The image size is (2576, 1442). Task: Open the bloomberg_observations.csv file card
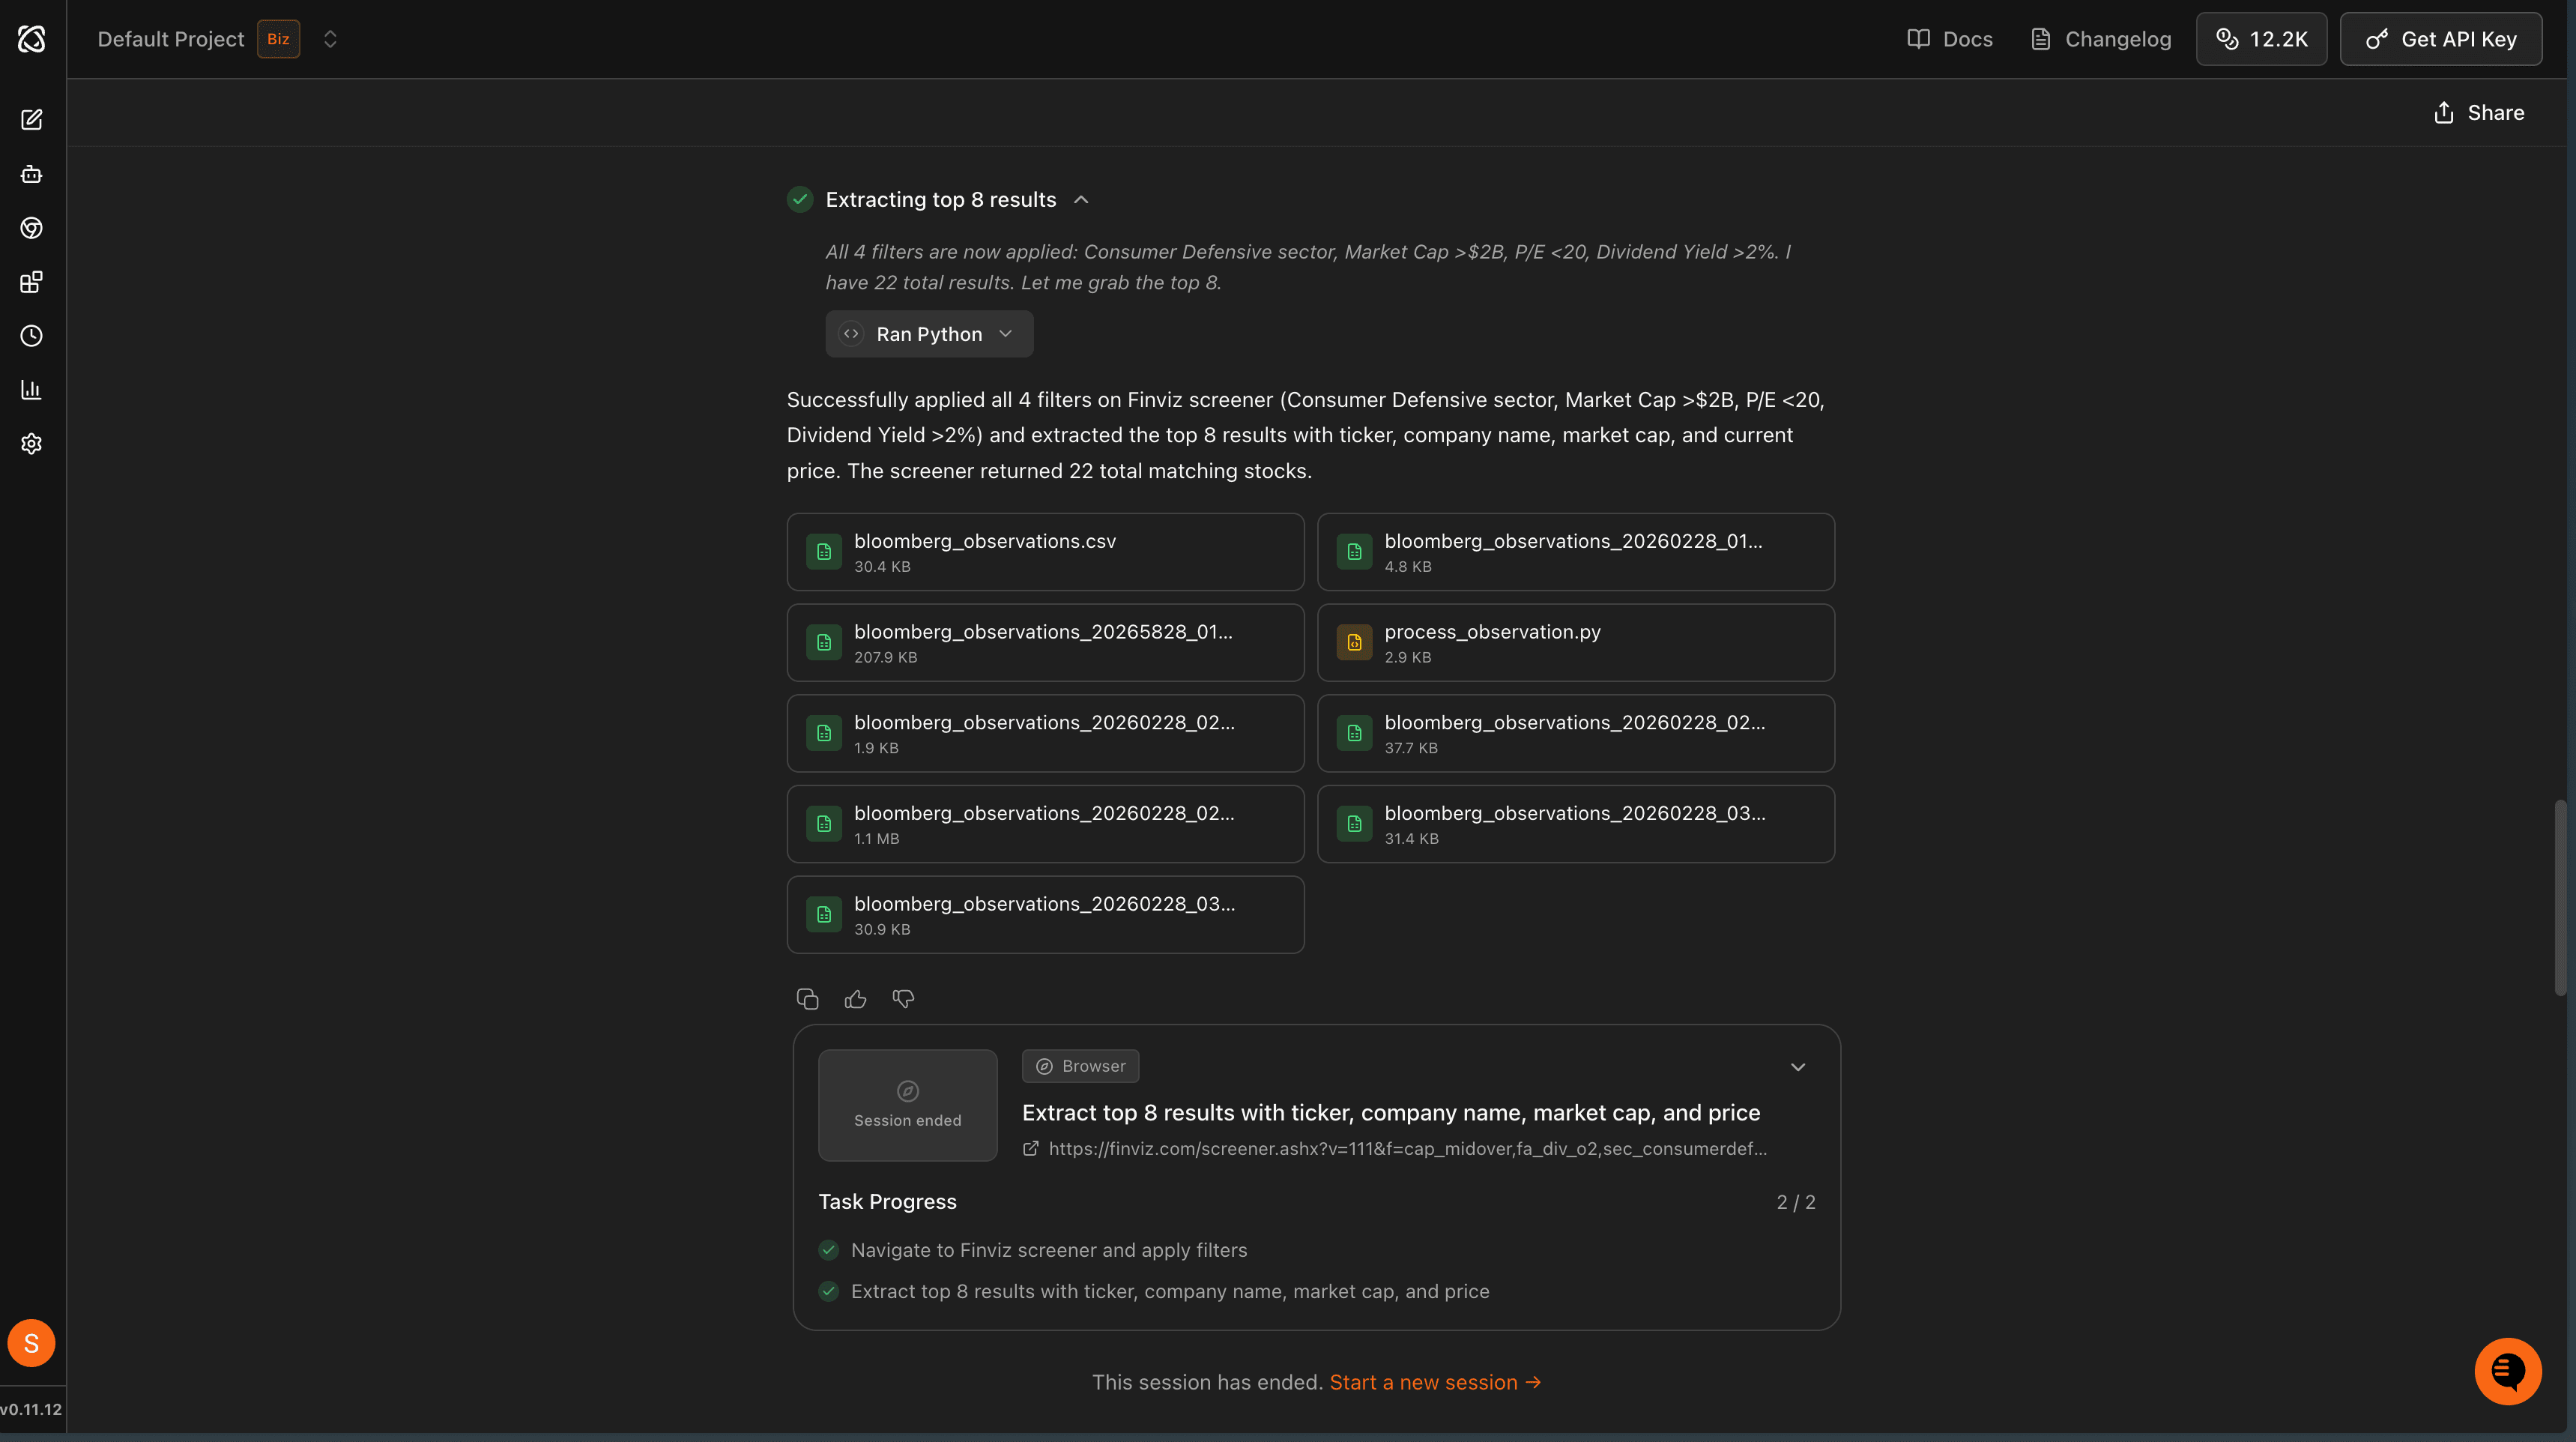(1045, 551)
